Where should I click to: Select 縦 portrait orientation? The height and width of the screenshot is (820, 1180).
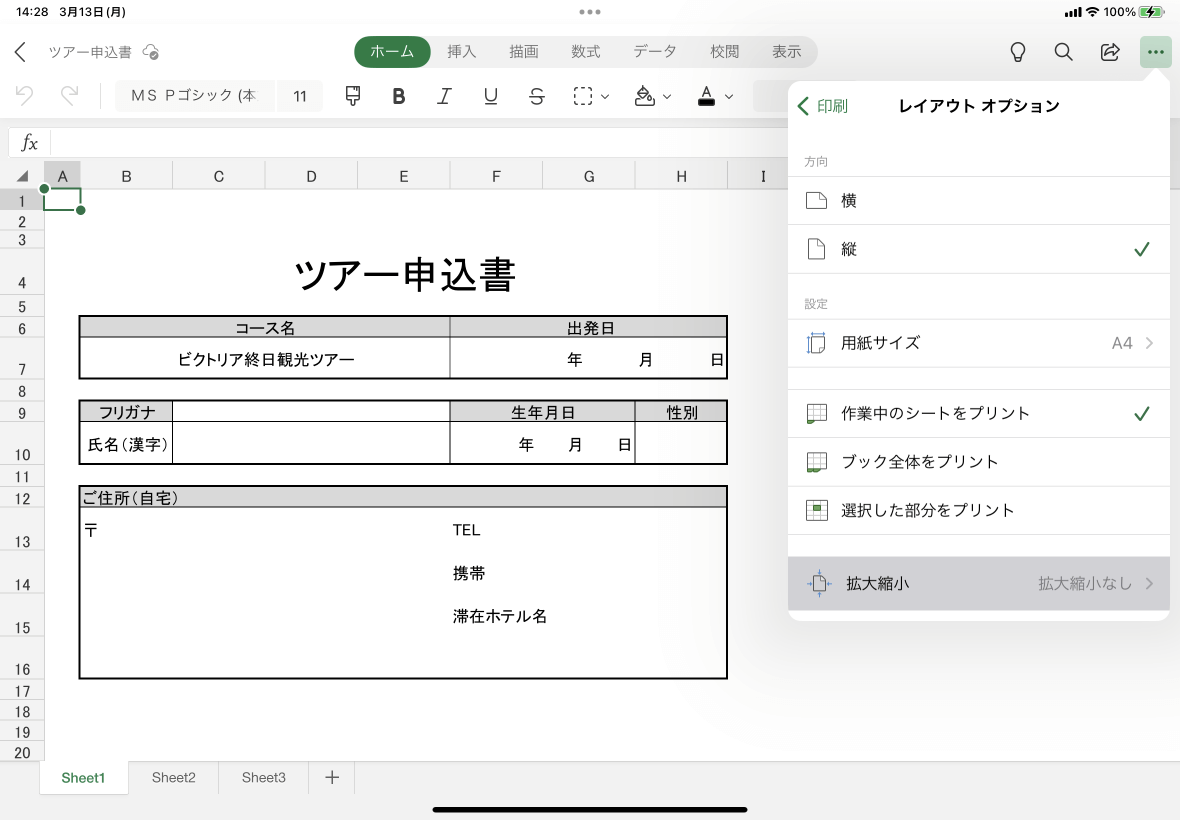pyautogui.click(x=978, y=249)
